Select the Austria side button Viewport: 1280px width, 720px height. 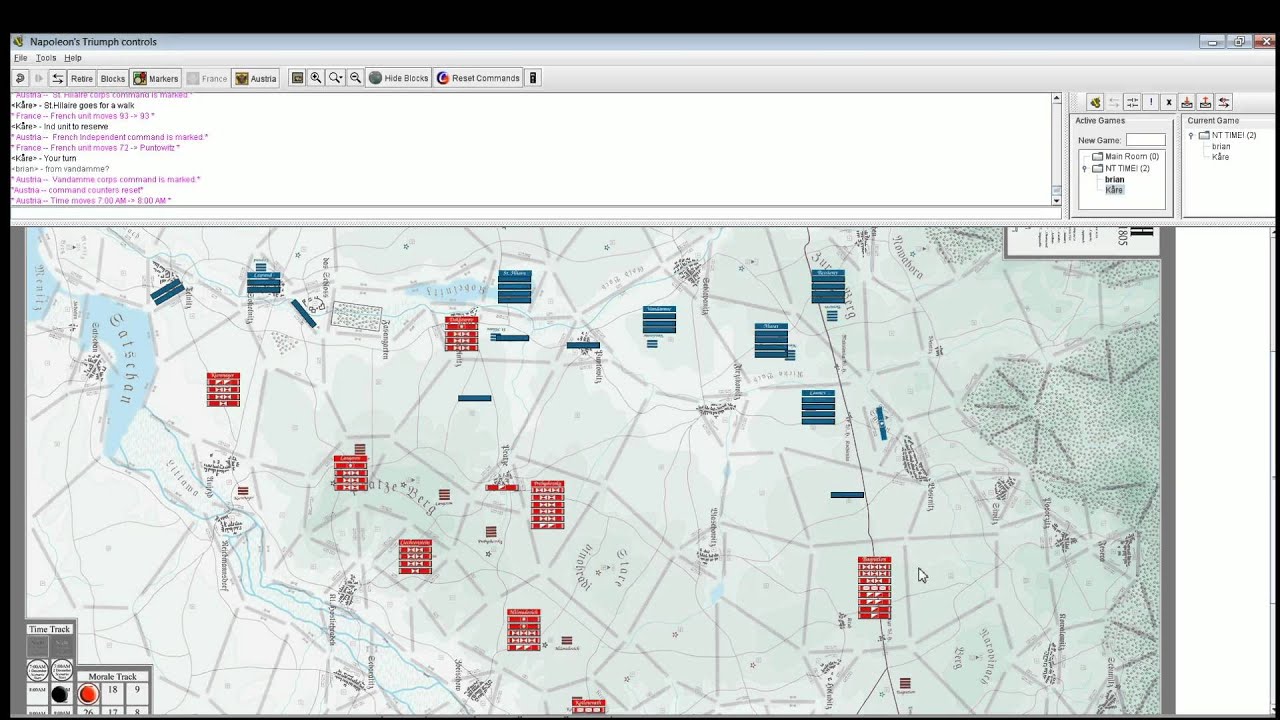click(255, 78)
